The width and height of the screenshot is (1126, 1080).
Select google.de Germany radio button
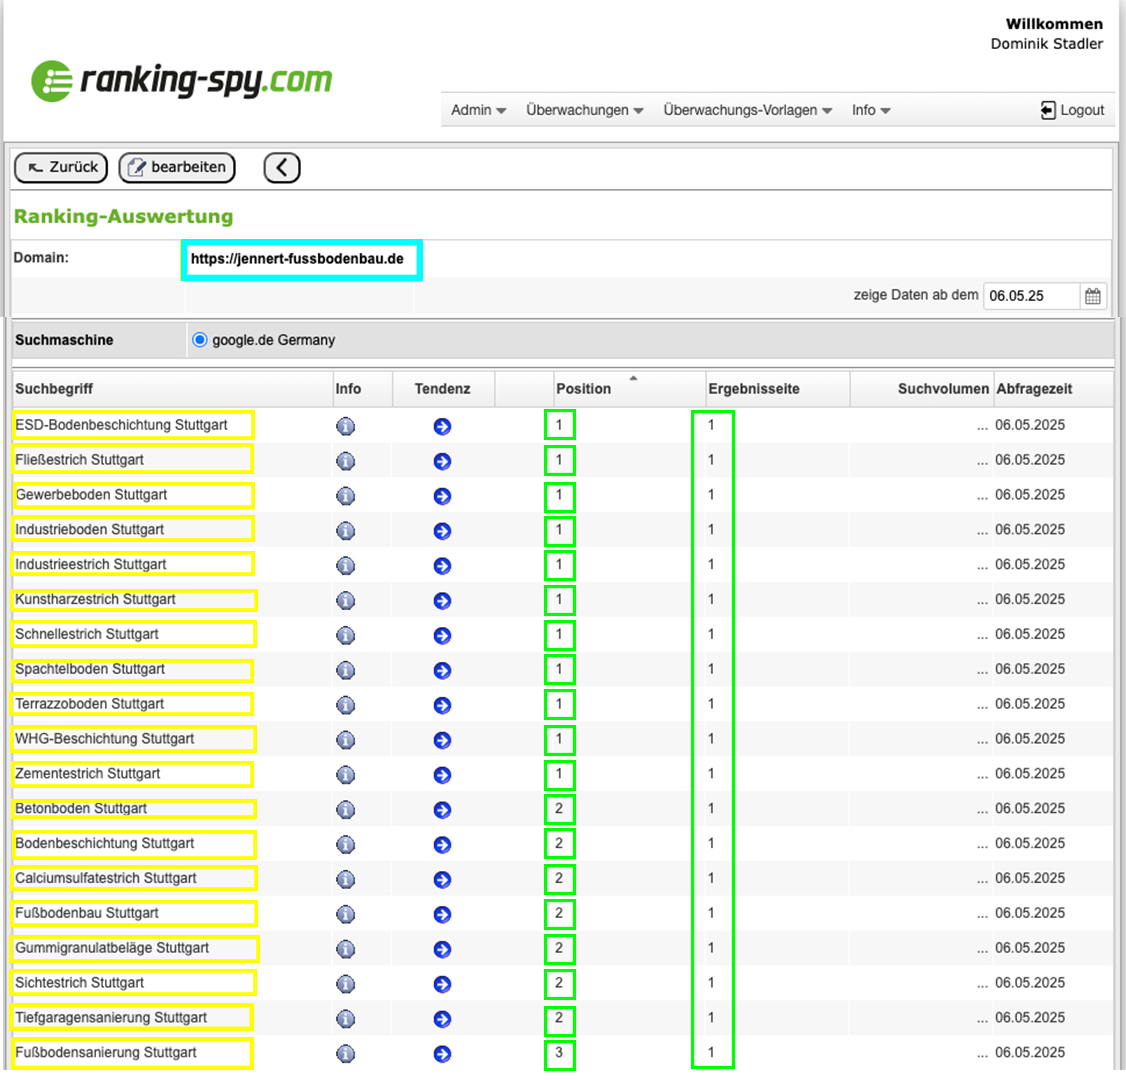(x=200, y=340)
